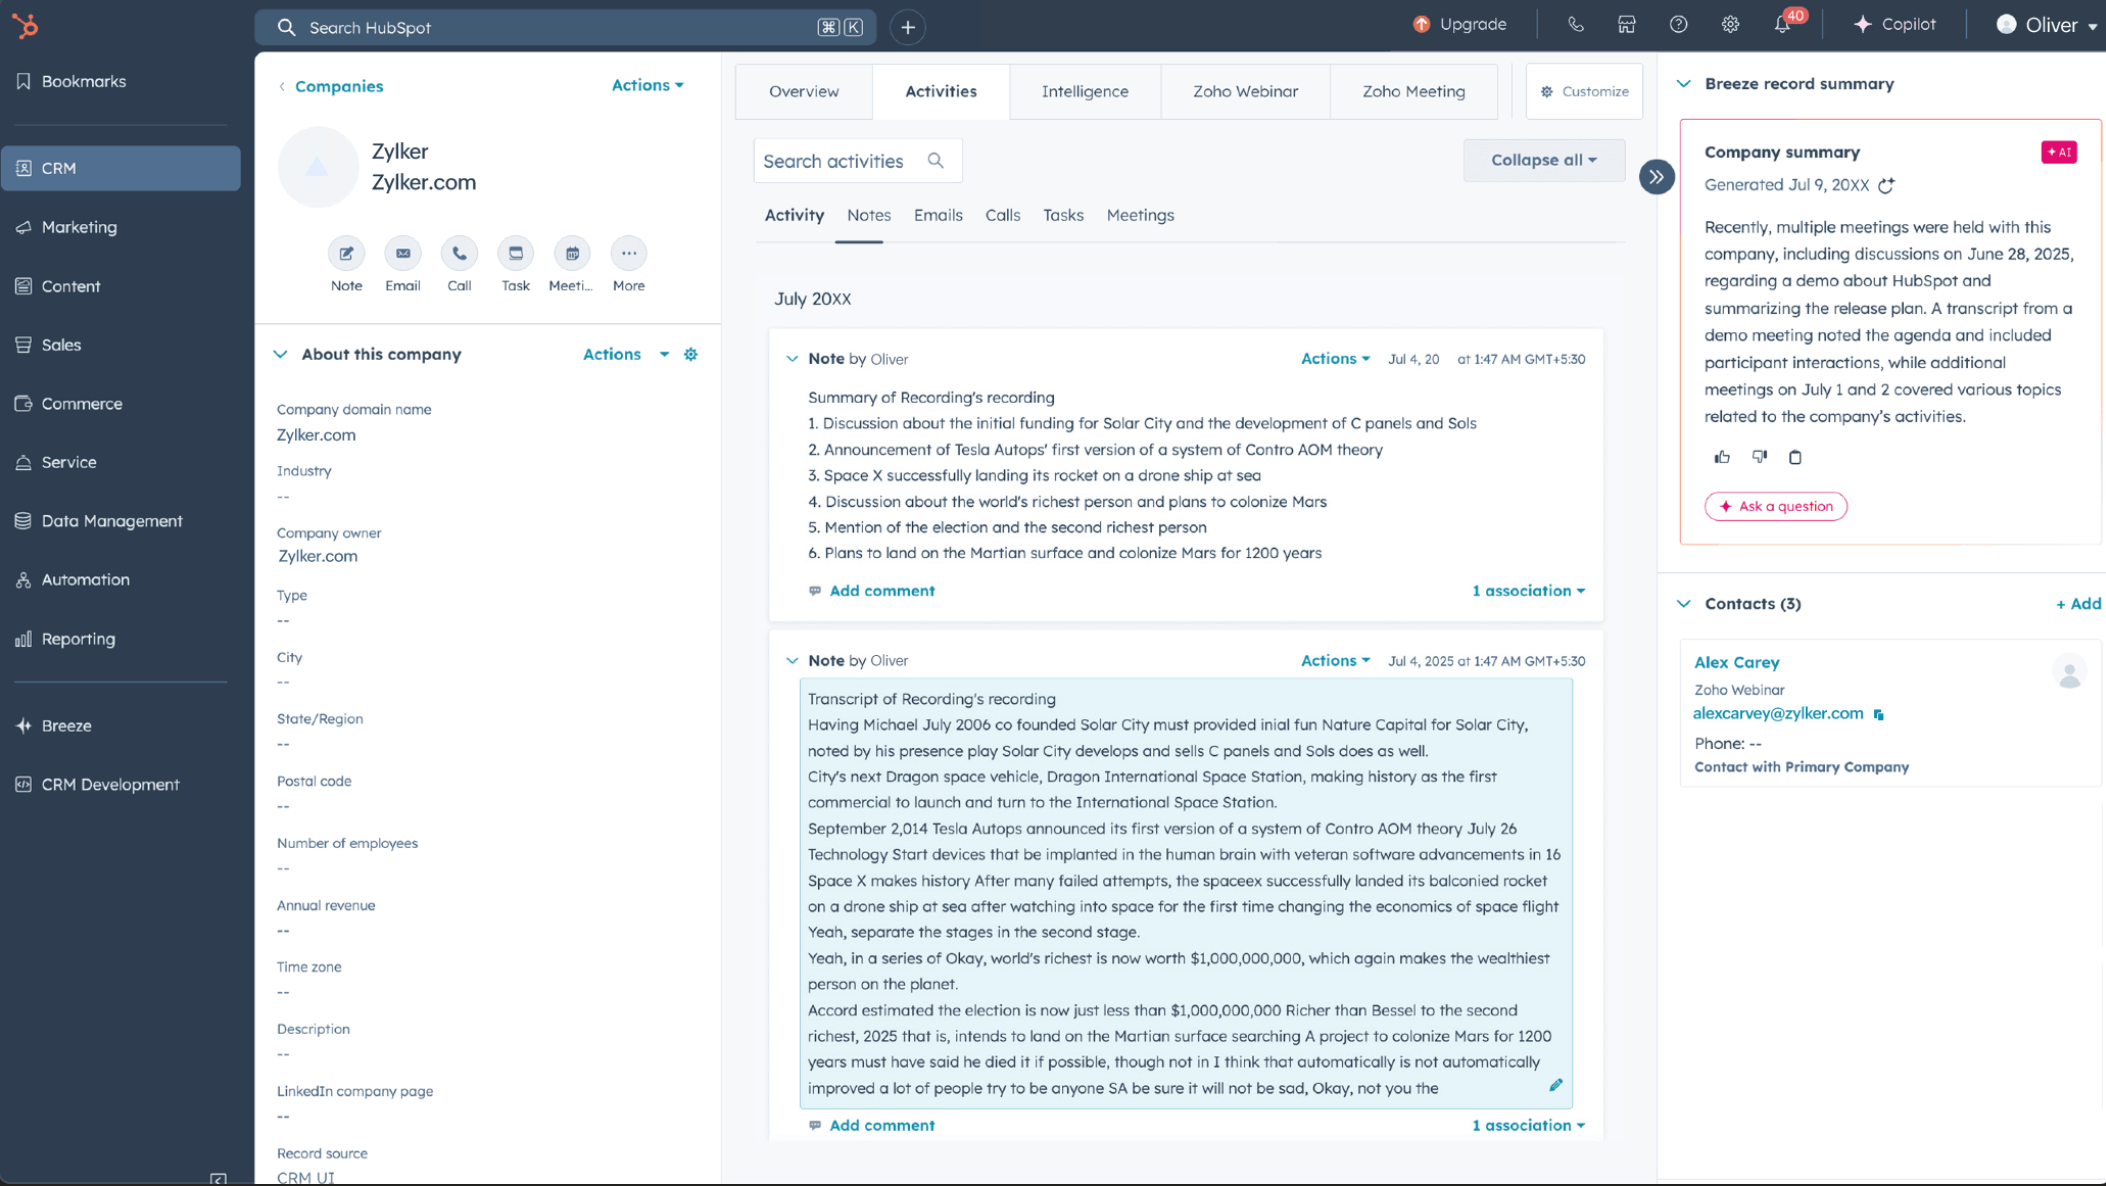Image resolution: width=2106 pixels, height=1186 pixels.
Task: Click the Ask a question button
Action: pos(1775,506)
